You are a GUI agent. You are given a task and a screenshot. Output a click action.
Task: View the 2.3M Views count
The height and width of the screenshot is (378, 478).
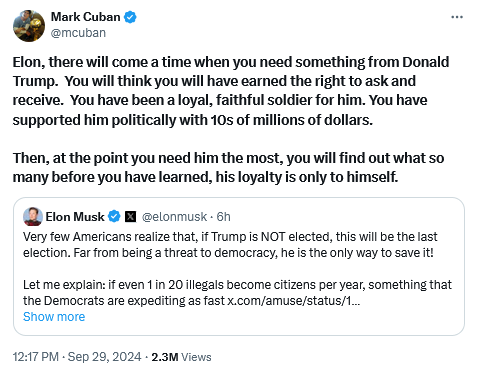point(181,357)
